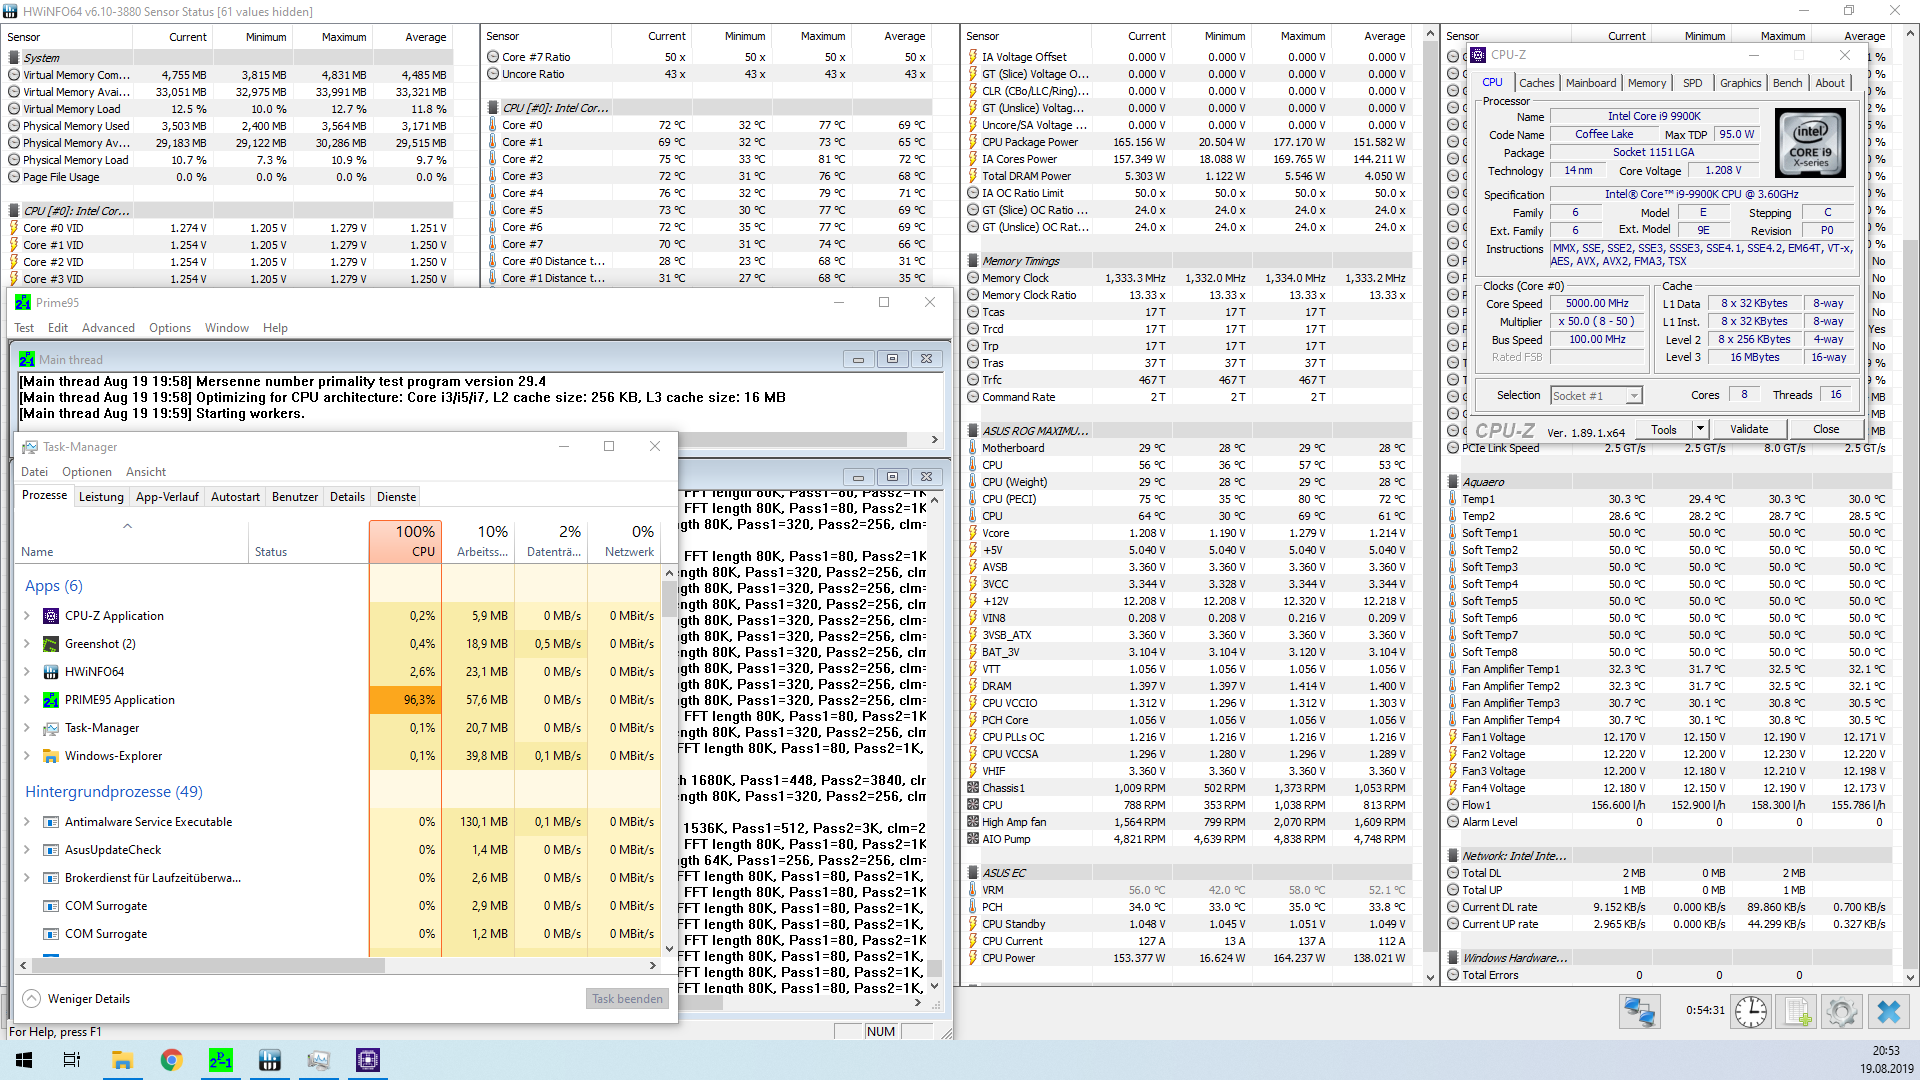This screenshot has width=1920, height=1080.
Task: Open Prime95 Advanced menu
Action: [x=108, y=328]
